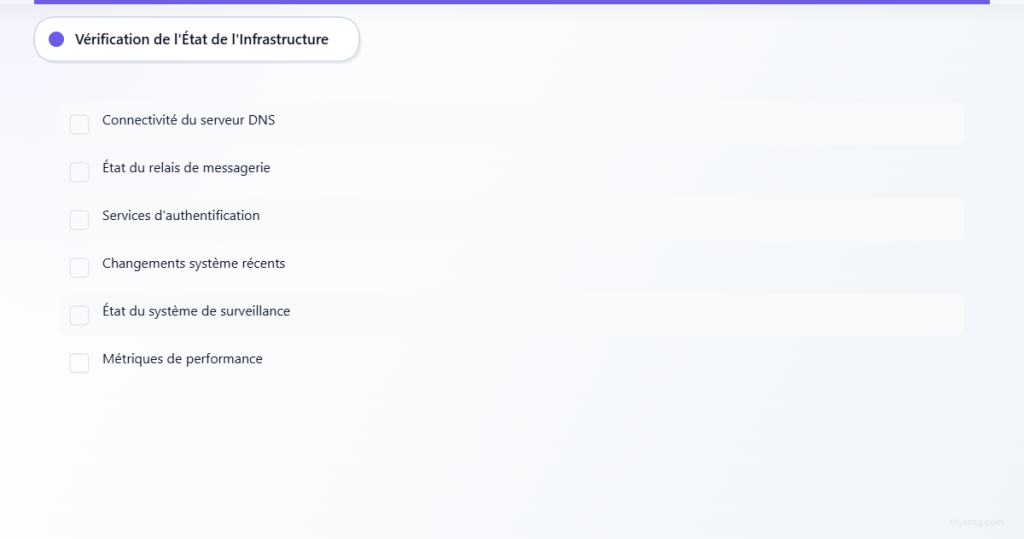Click the Changements système récents label text
The image size is (1024, 539).
[193, 263]
